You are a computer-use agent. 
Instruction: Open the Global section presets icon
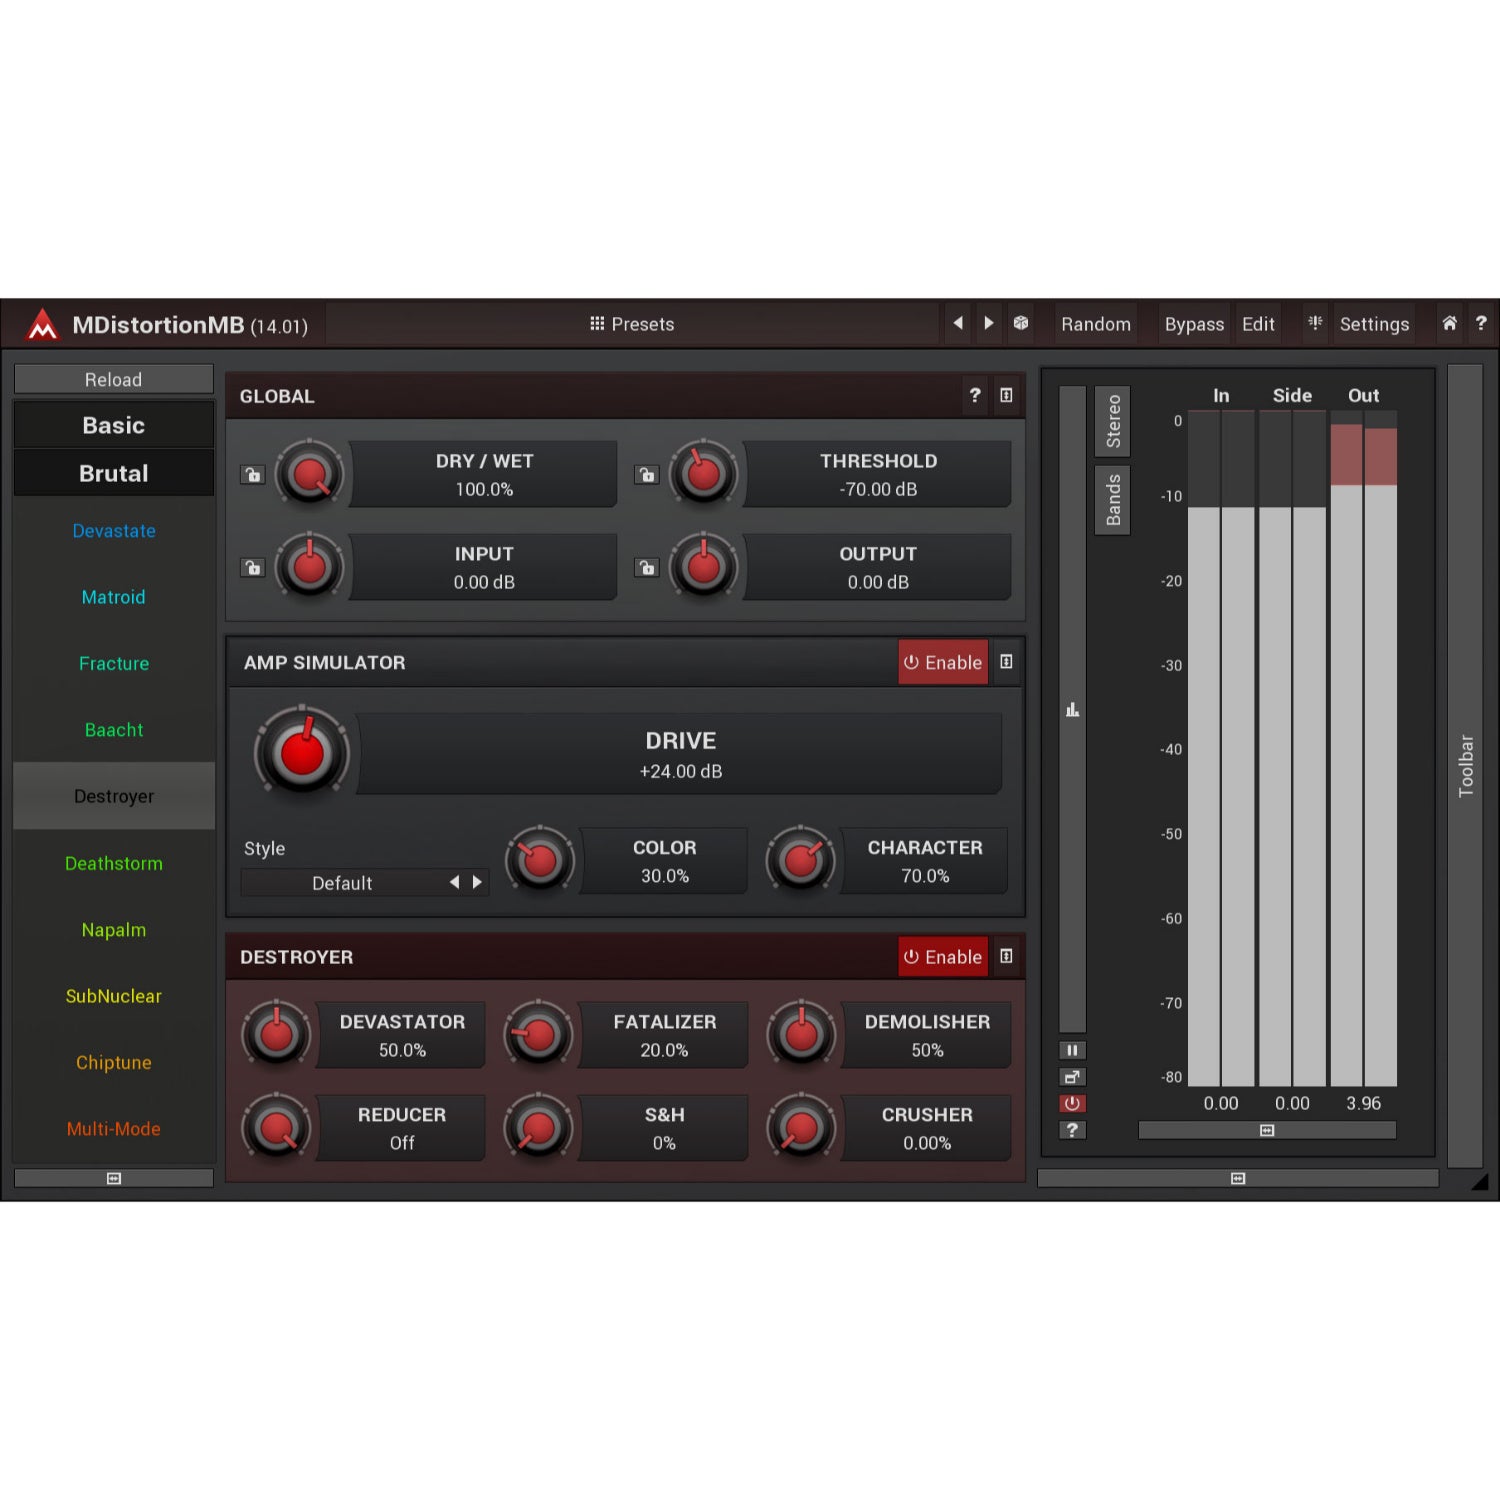pyautogui.click(x=1006, y=395)
